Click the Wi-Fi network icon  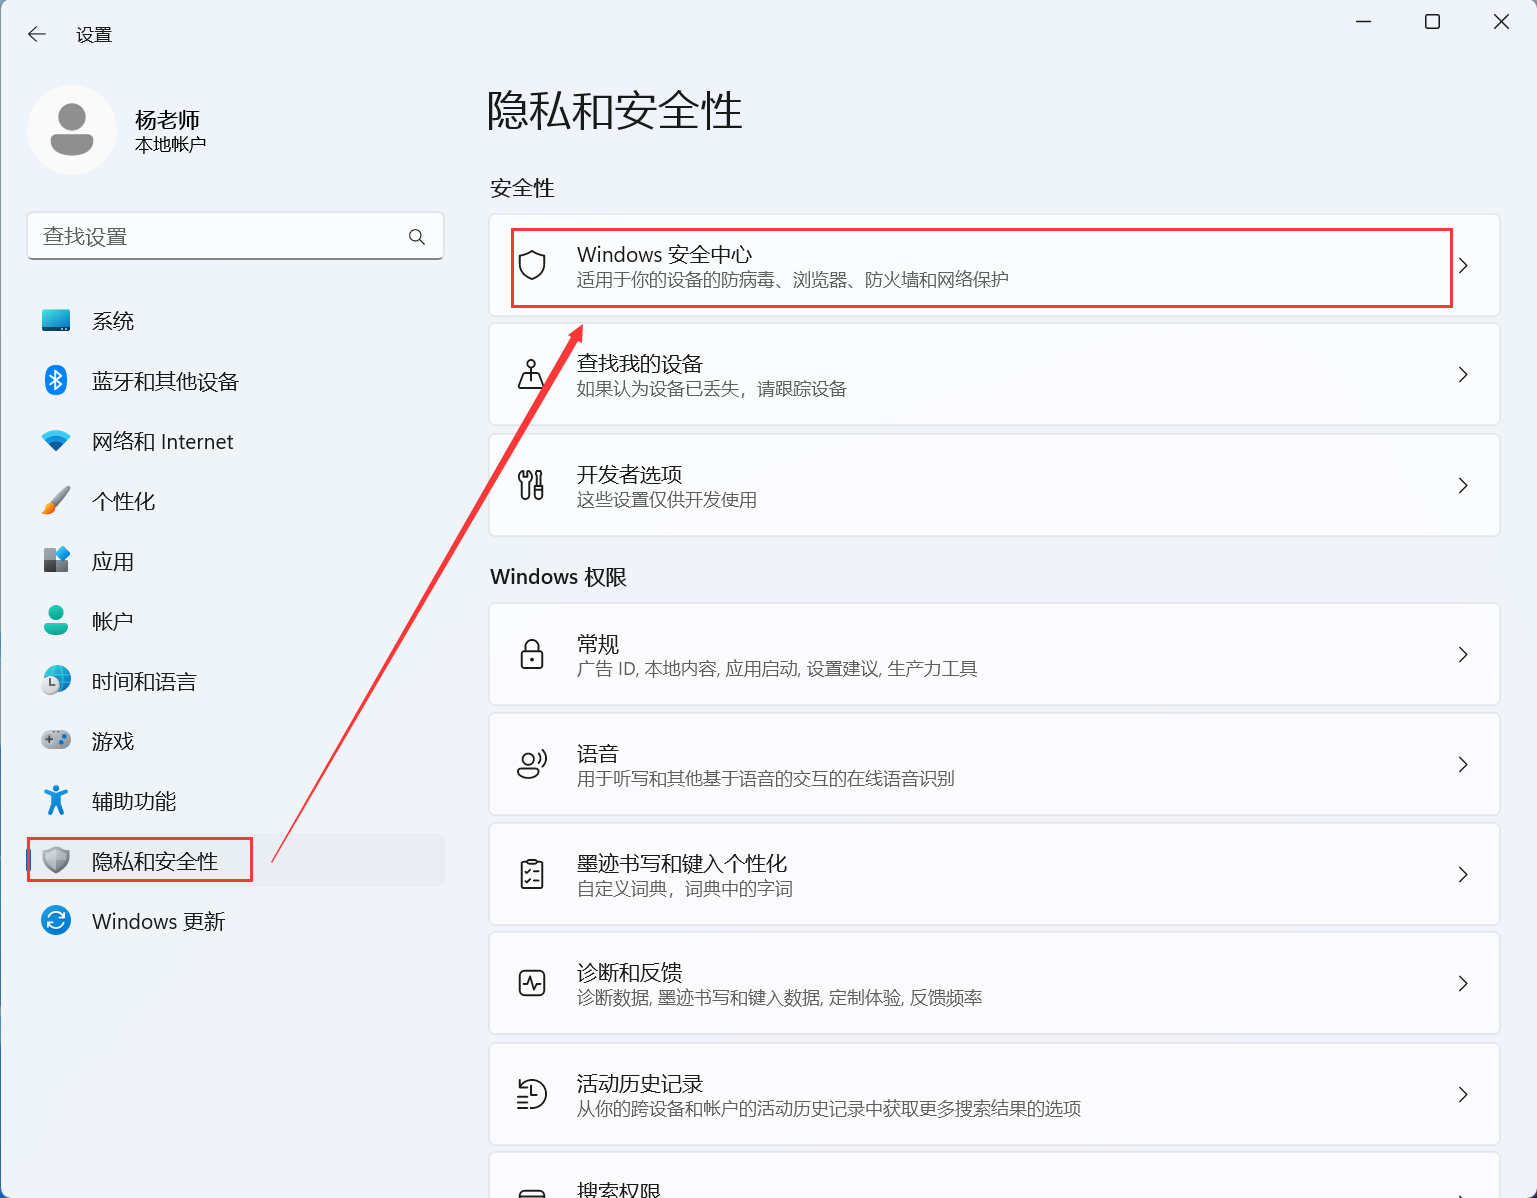(56, 441)
